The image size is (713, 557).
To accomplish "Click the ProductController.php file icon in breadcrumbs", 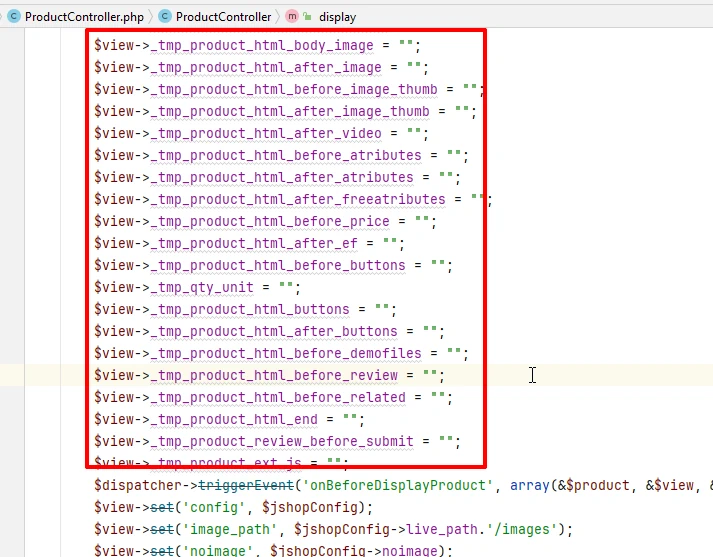I will (x=14, y=16).
